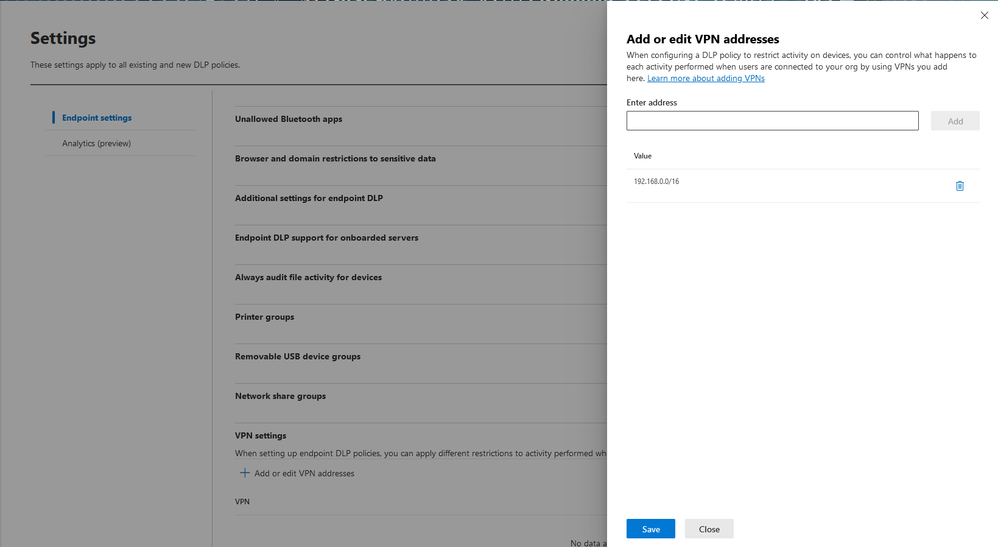Open Learn more about adding VPNs link

(705, 78)
